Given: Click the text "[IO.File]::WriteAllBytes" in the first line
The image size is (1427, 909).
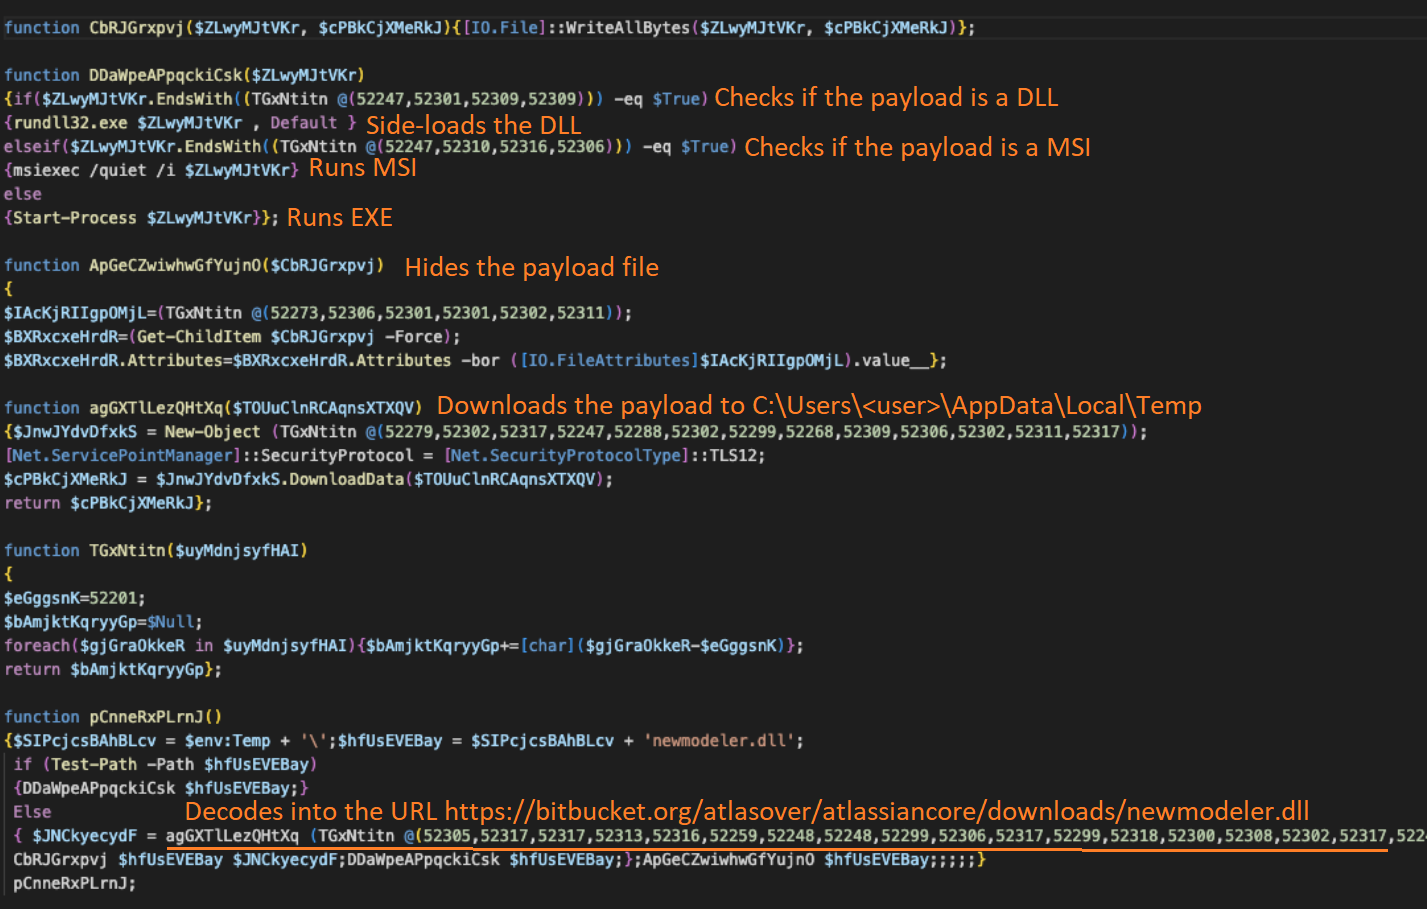Looking at the screenshot, I should pos(575,28).
